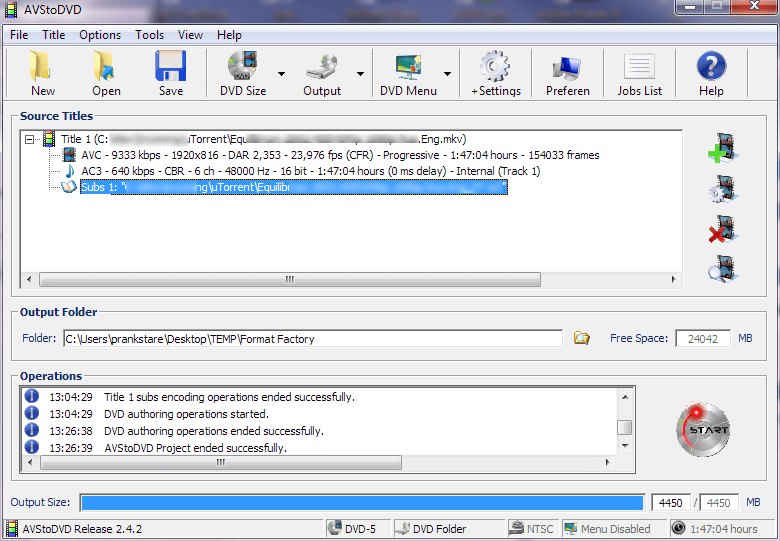Click the DVD Size disc icon
Screen dimensions: 780x541
click(242, 66)
